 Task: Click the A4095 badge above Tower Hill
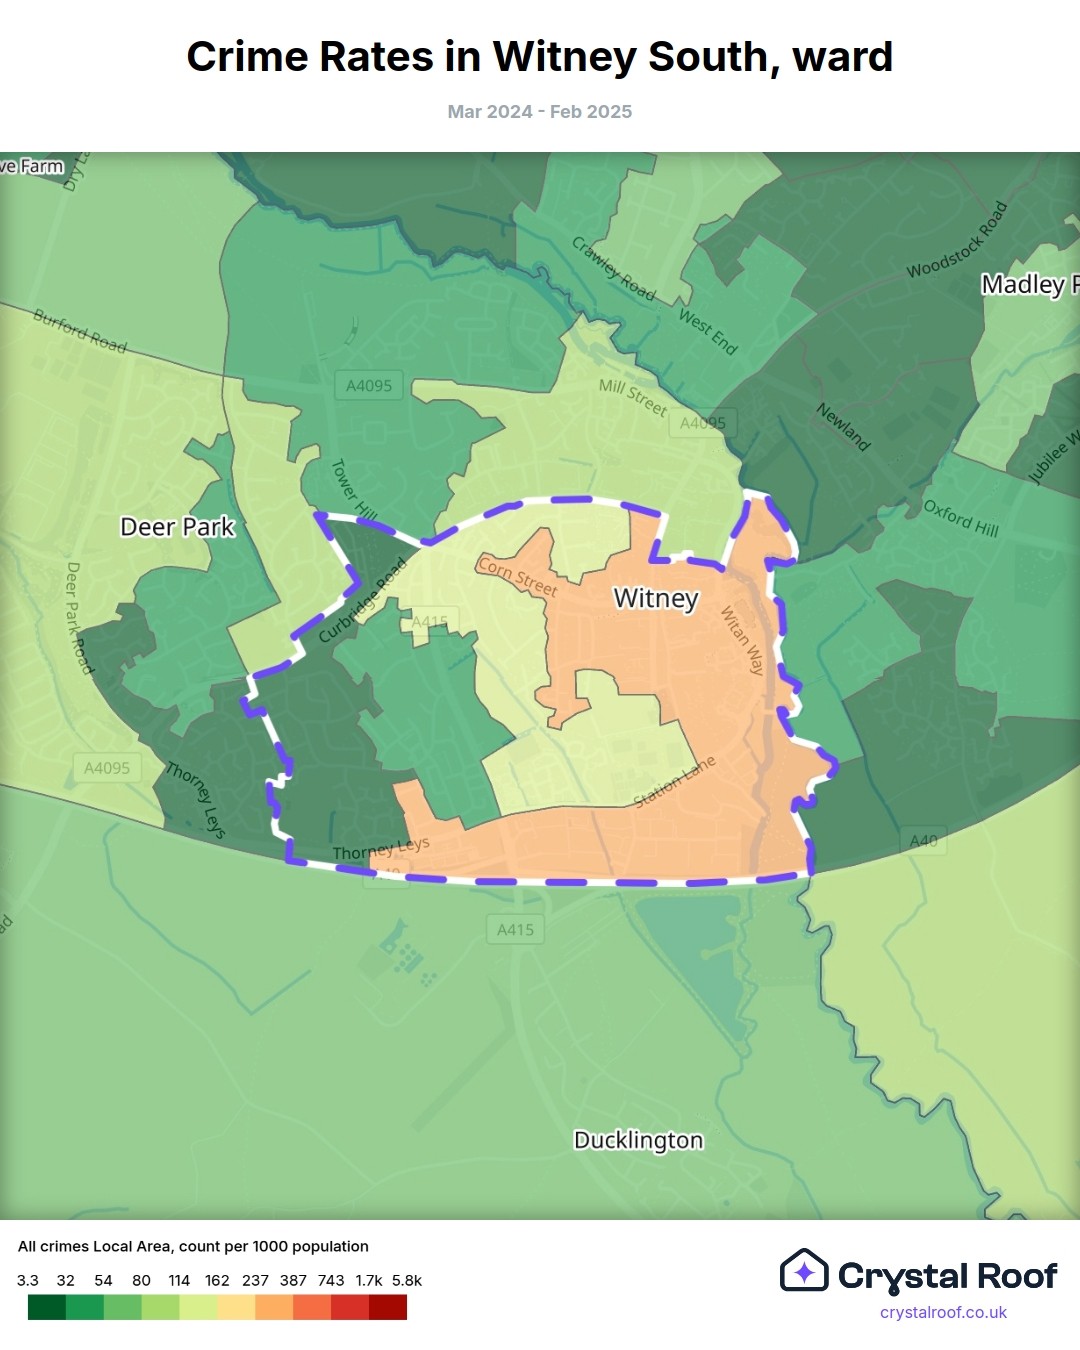369,386
